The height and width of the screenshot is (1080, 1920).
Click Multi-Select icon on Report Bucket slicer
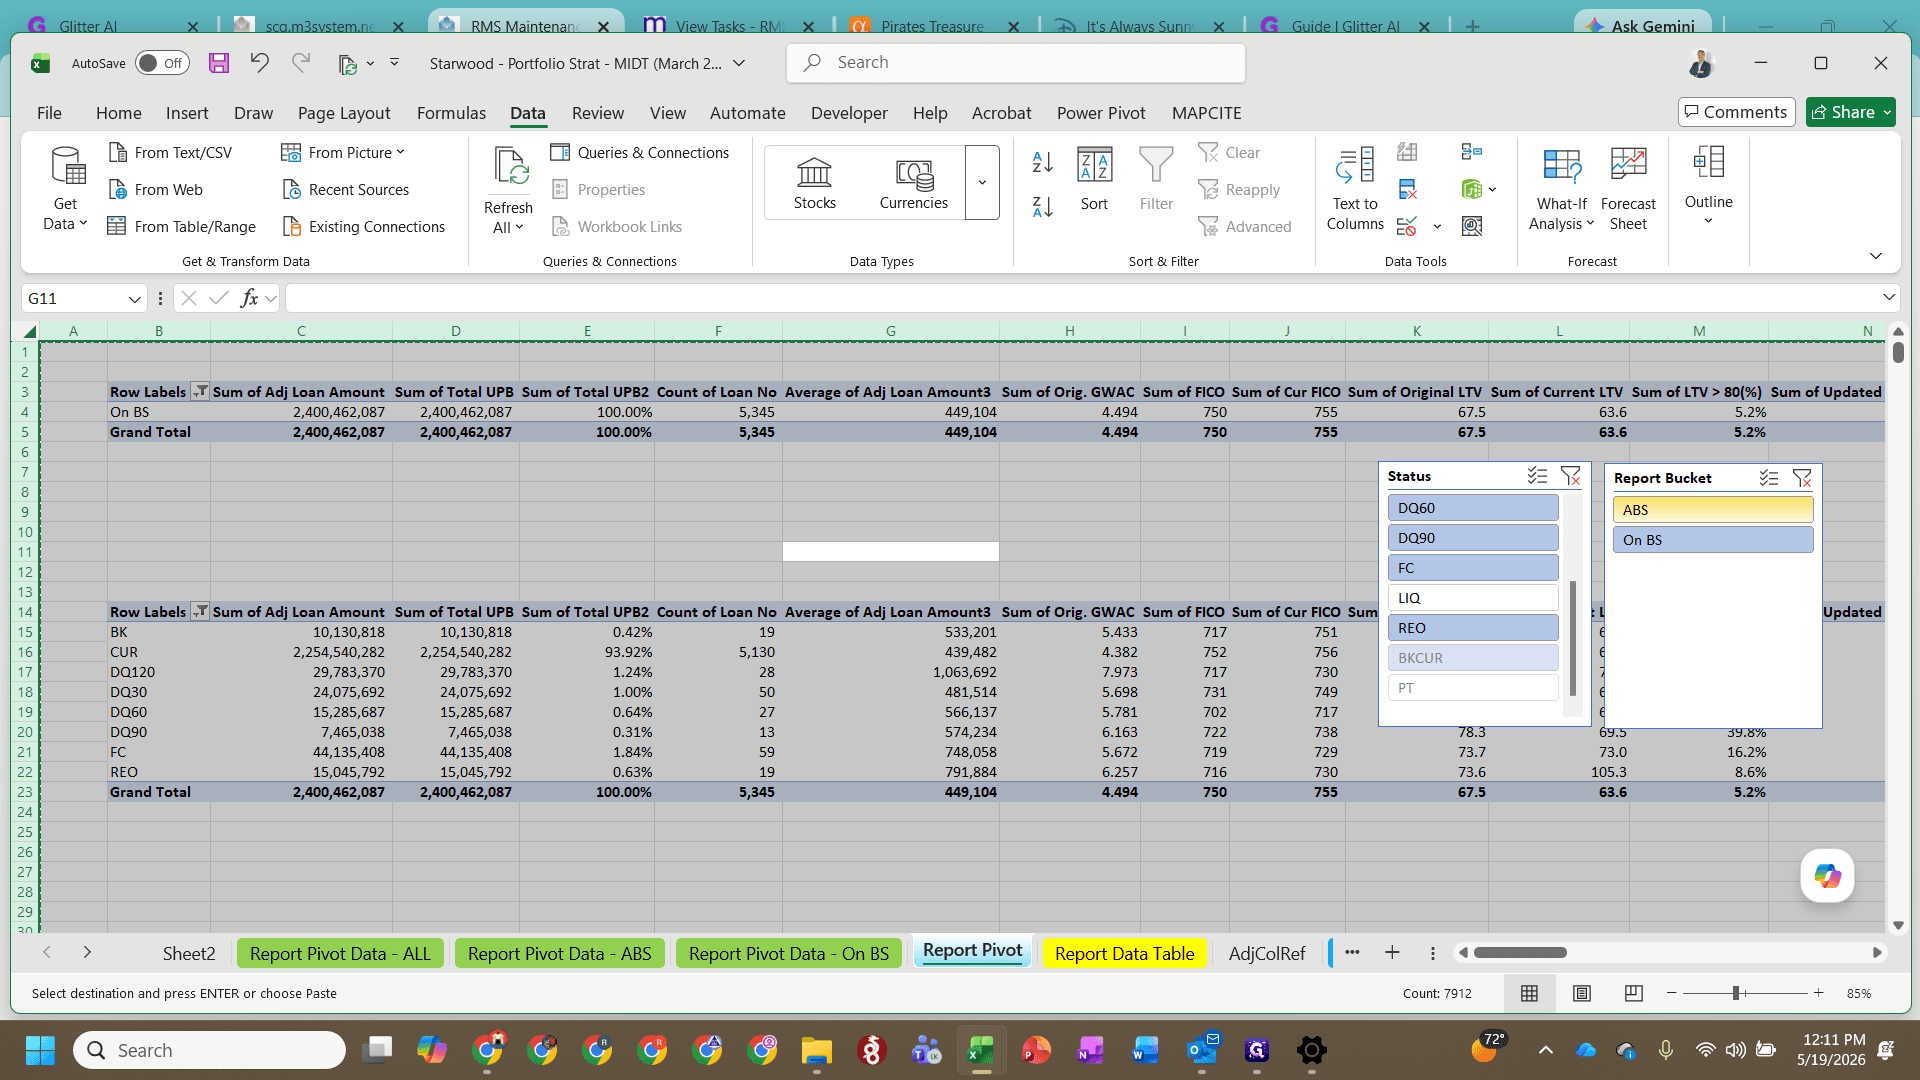tap(1769, 478)
